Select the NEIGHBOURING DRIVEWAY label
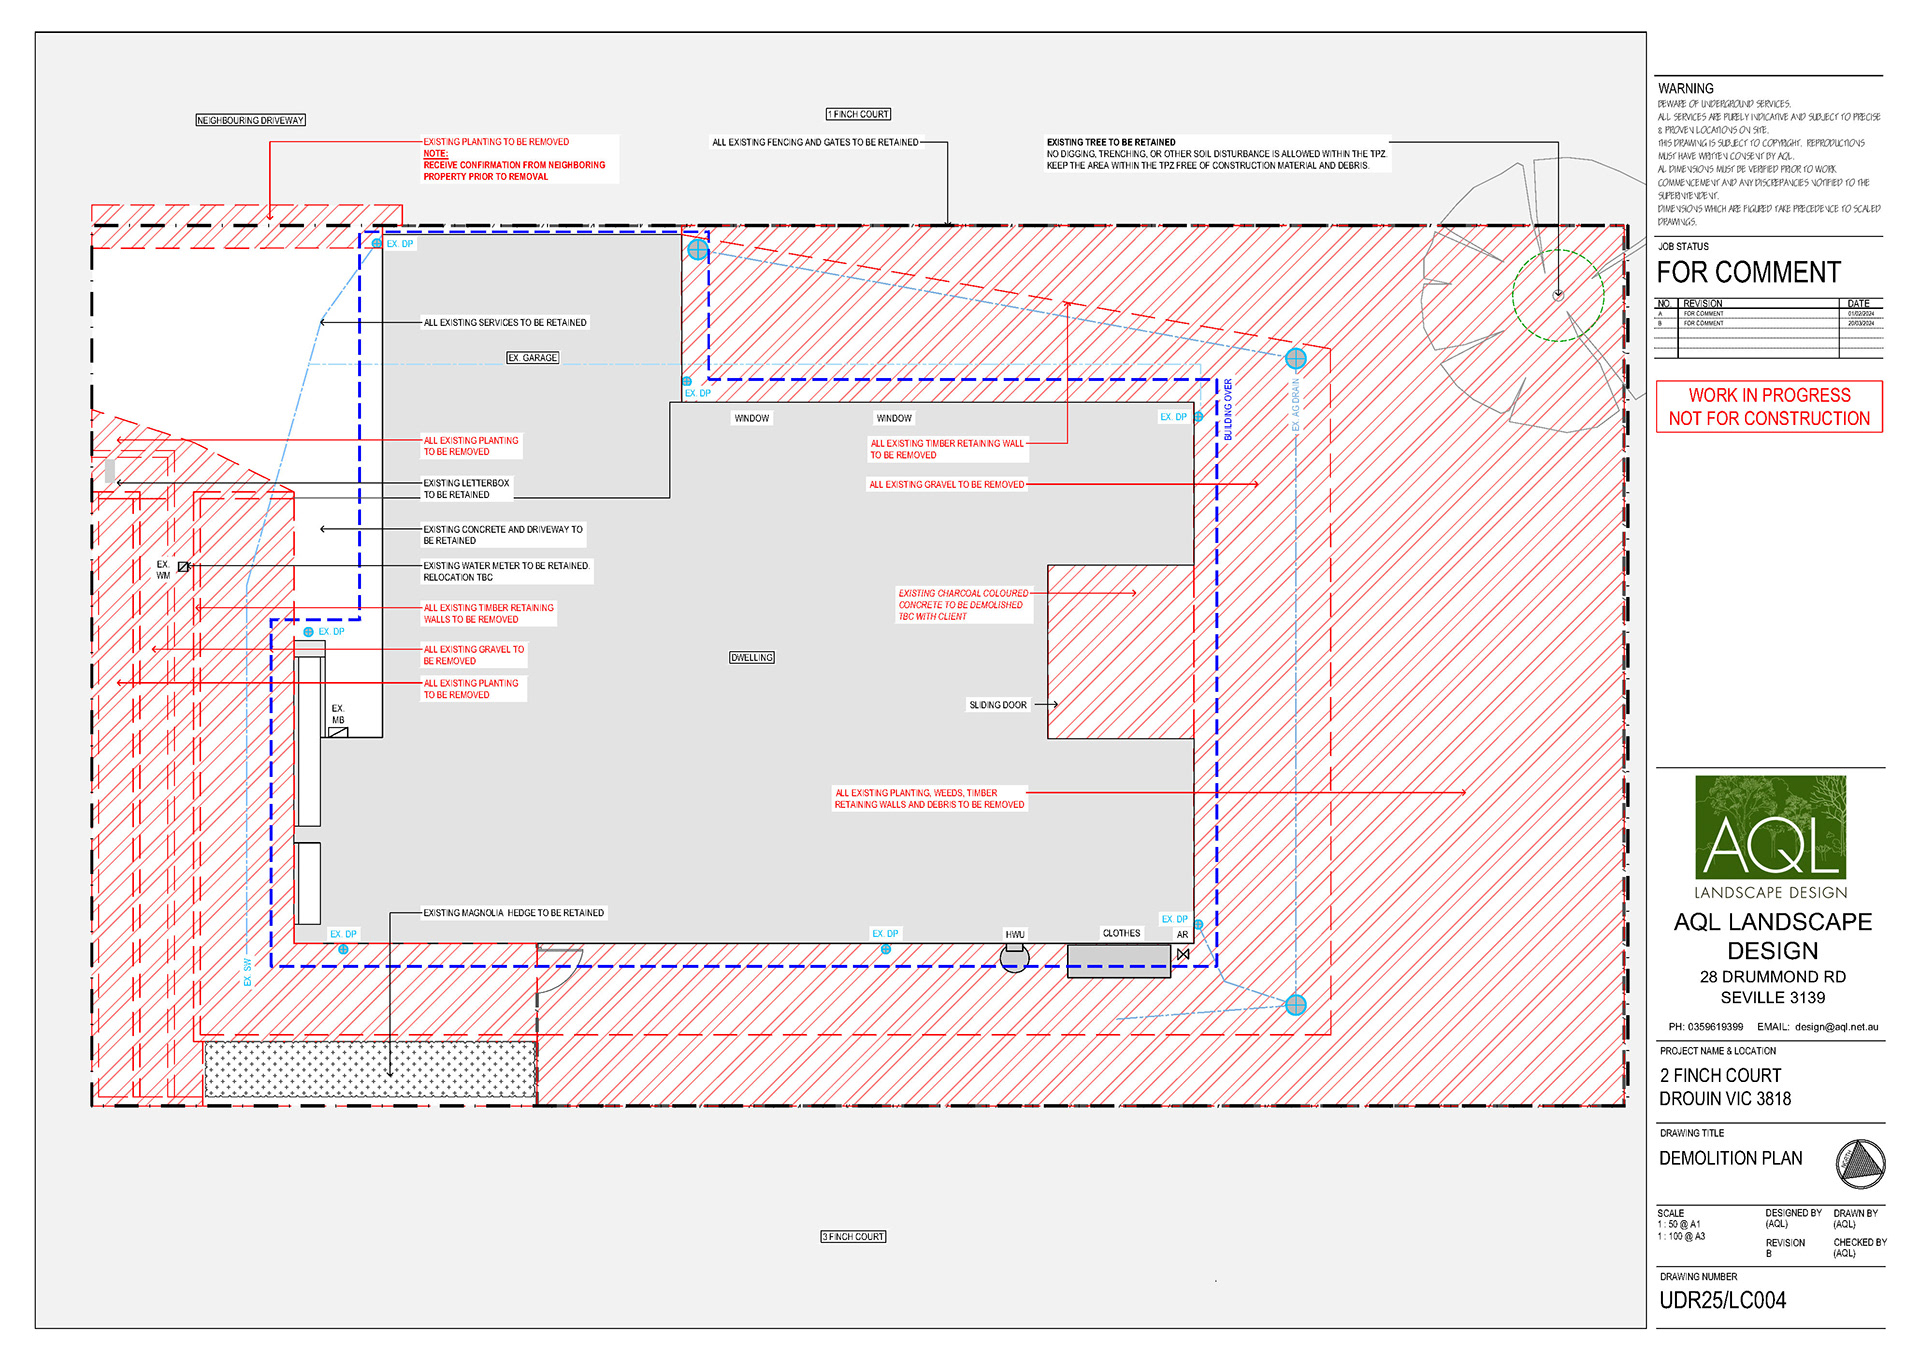Viewport: 1920px width, 1357px height. point(250,120)
